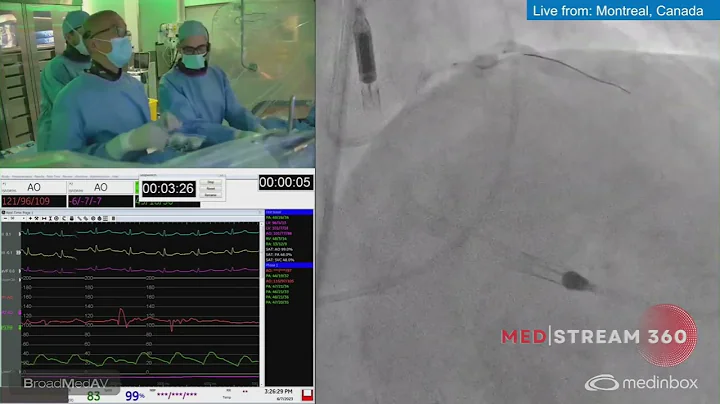The height and width of the screenshot is (404, 720).
Task: Click the waveform panel vertical scrollbar
Action: click(x=262, y=303)
